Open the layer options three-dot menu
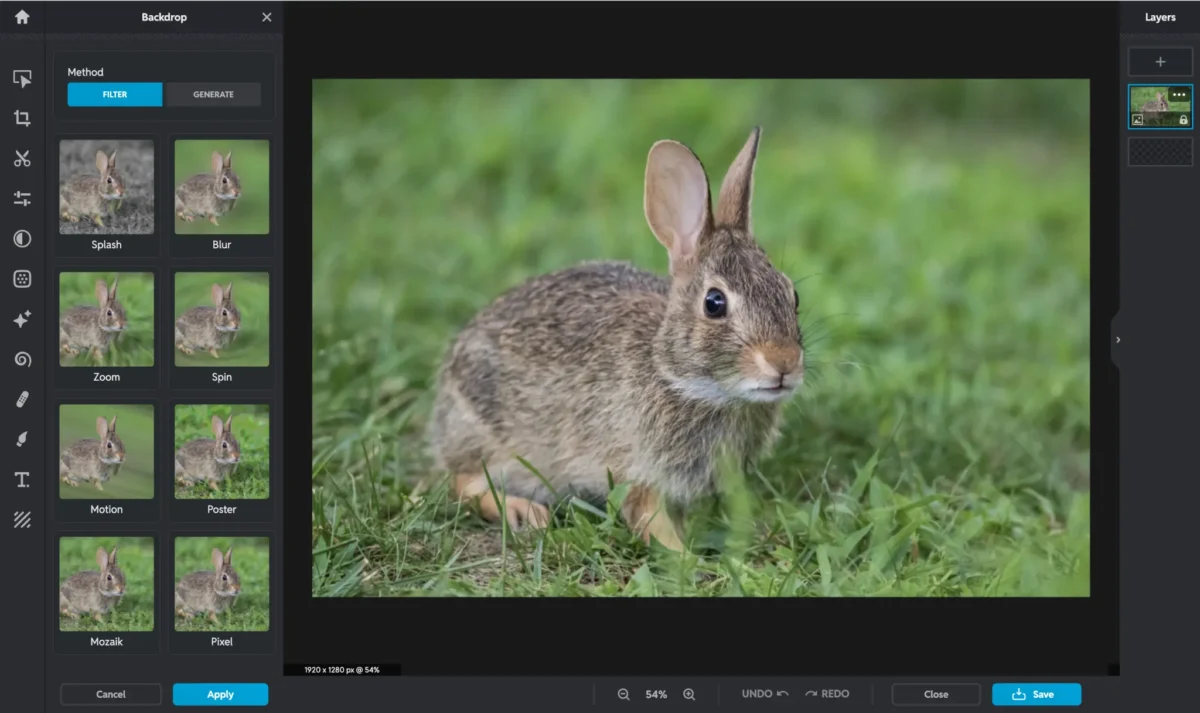Screen dimensions: 1200x713 pyautogui.click(x=1179, y=95)
